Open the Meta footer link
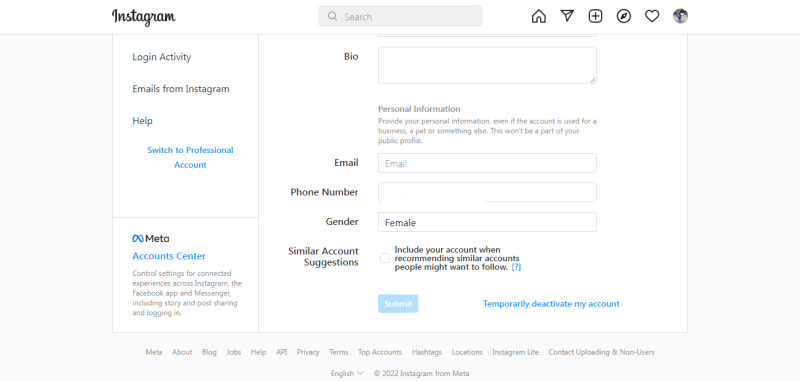This screenshot has height=381, width=800. [x=154, y=352]
